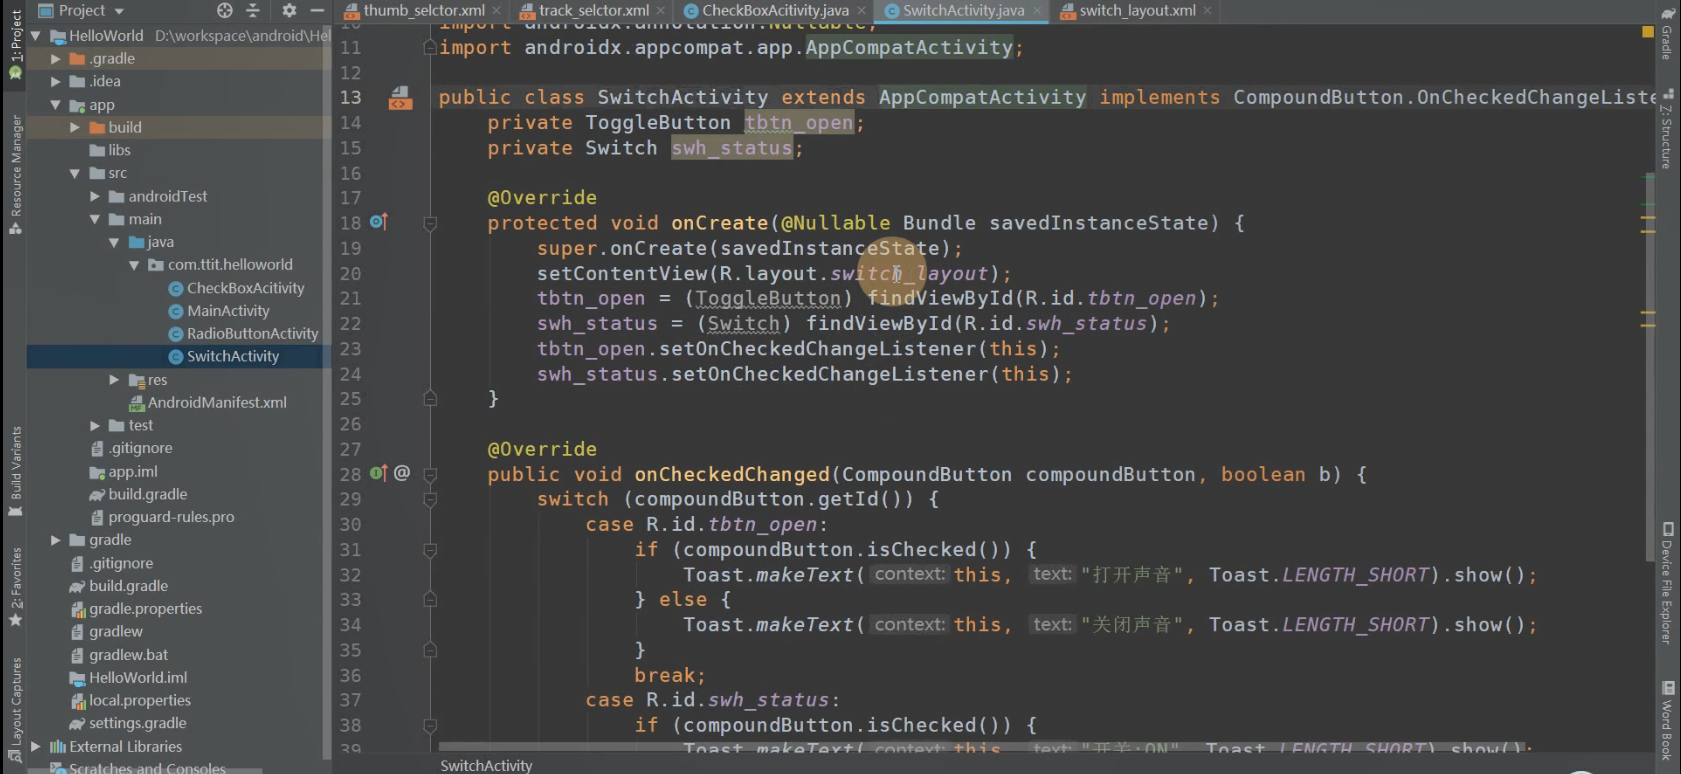This screenshot has height=774, width=1681.
Task: Fold onCreate method at line 18
Action: pyautogui.click(x=430, y=223)
